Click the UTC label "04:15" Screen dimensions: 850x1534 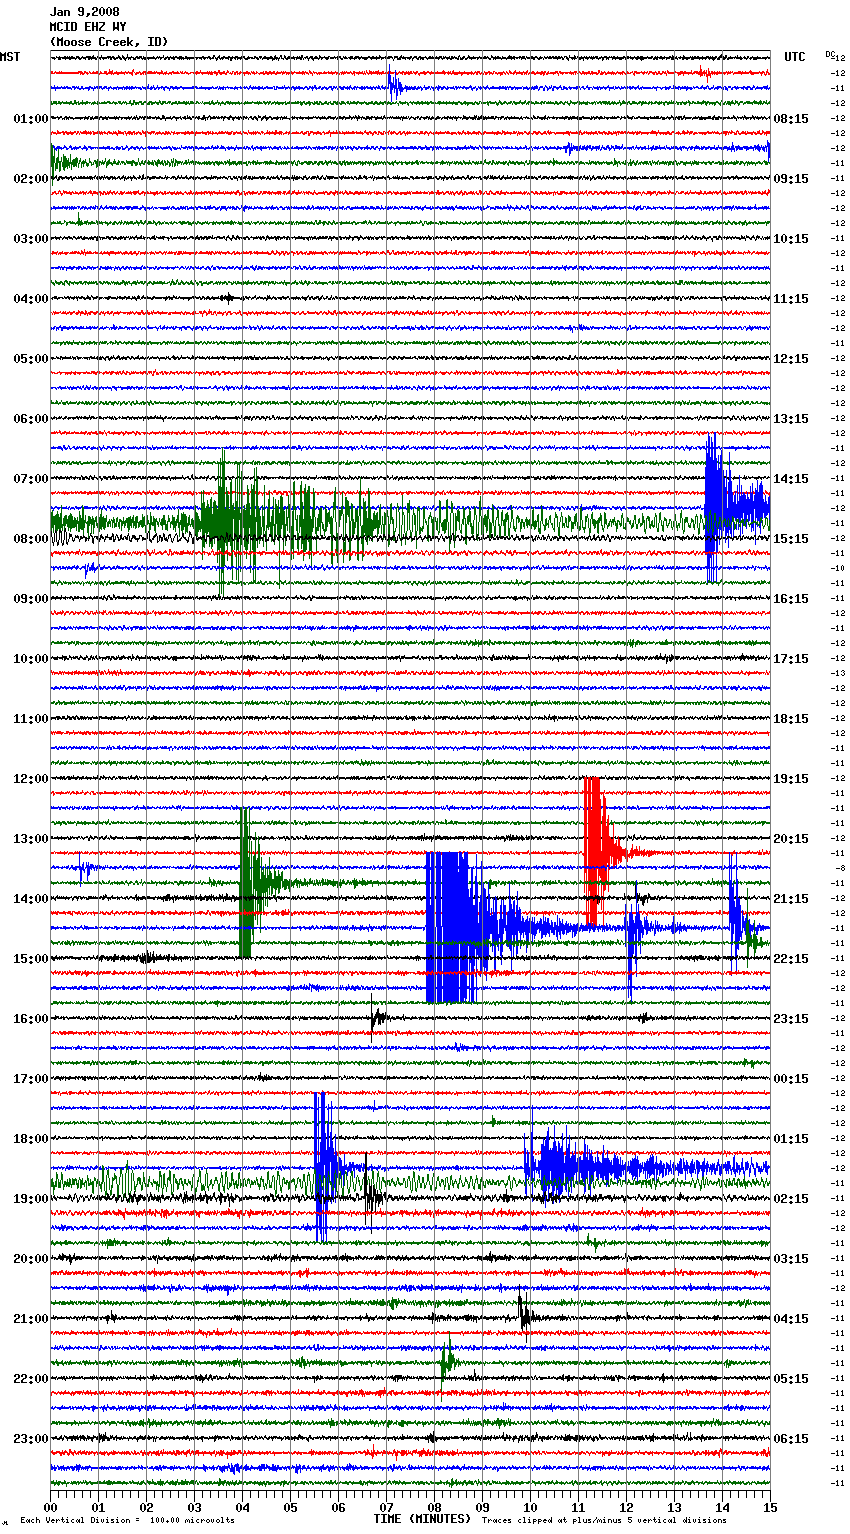(x=791, y=1318)
